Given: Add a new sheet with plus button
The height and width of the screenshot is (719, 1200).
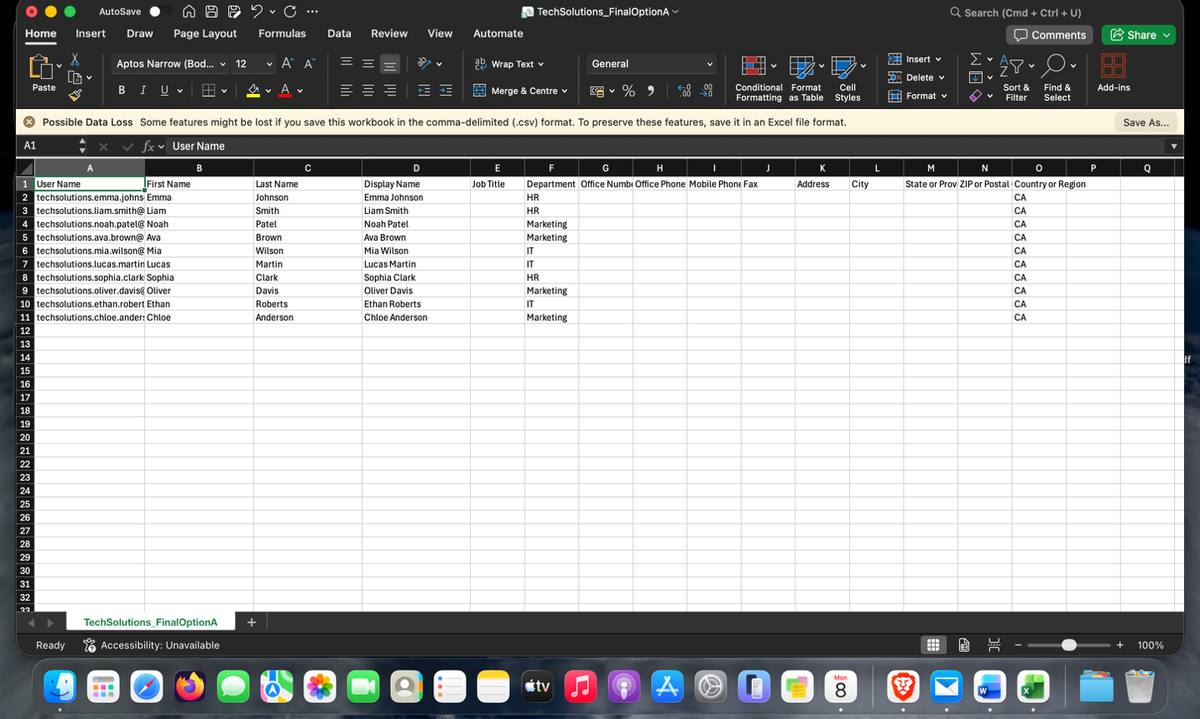Looking at the screenshot, I should coord(251,622).
